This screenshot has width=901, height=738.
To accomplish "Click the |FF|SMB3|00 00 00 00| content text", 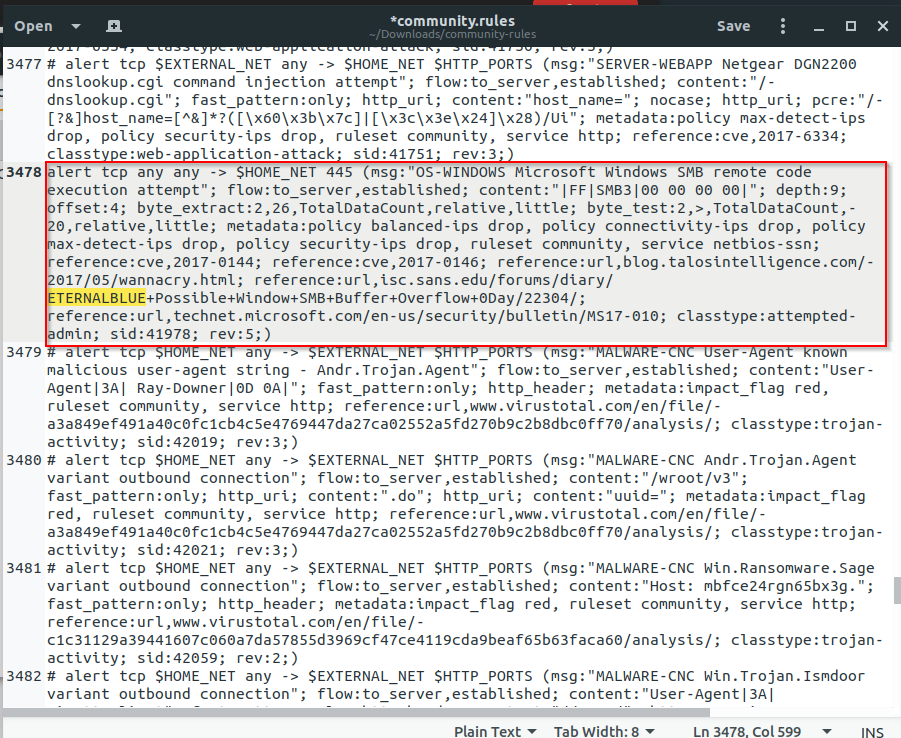I will point(654,190).
